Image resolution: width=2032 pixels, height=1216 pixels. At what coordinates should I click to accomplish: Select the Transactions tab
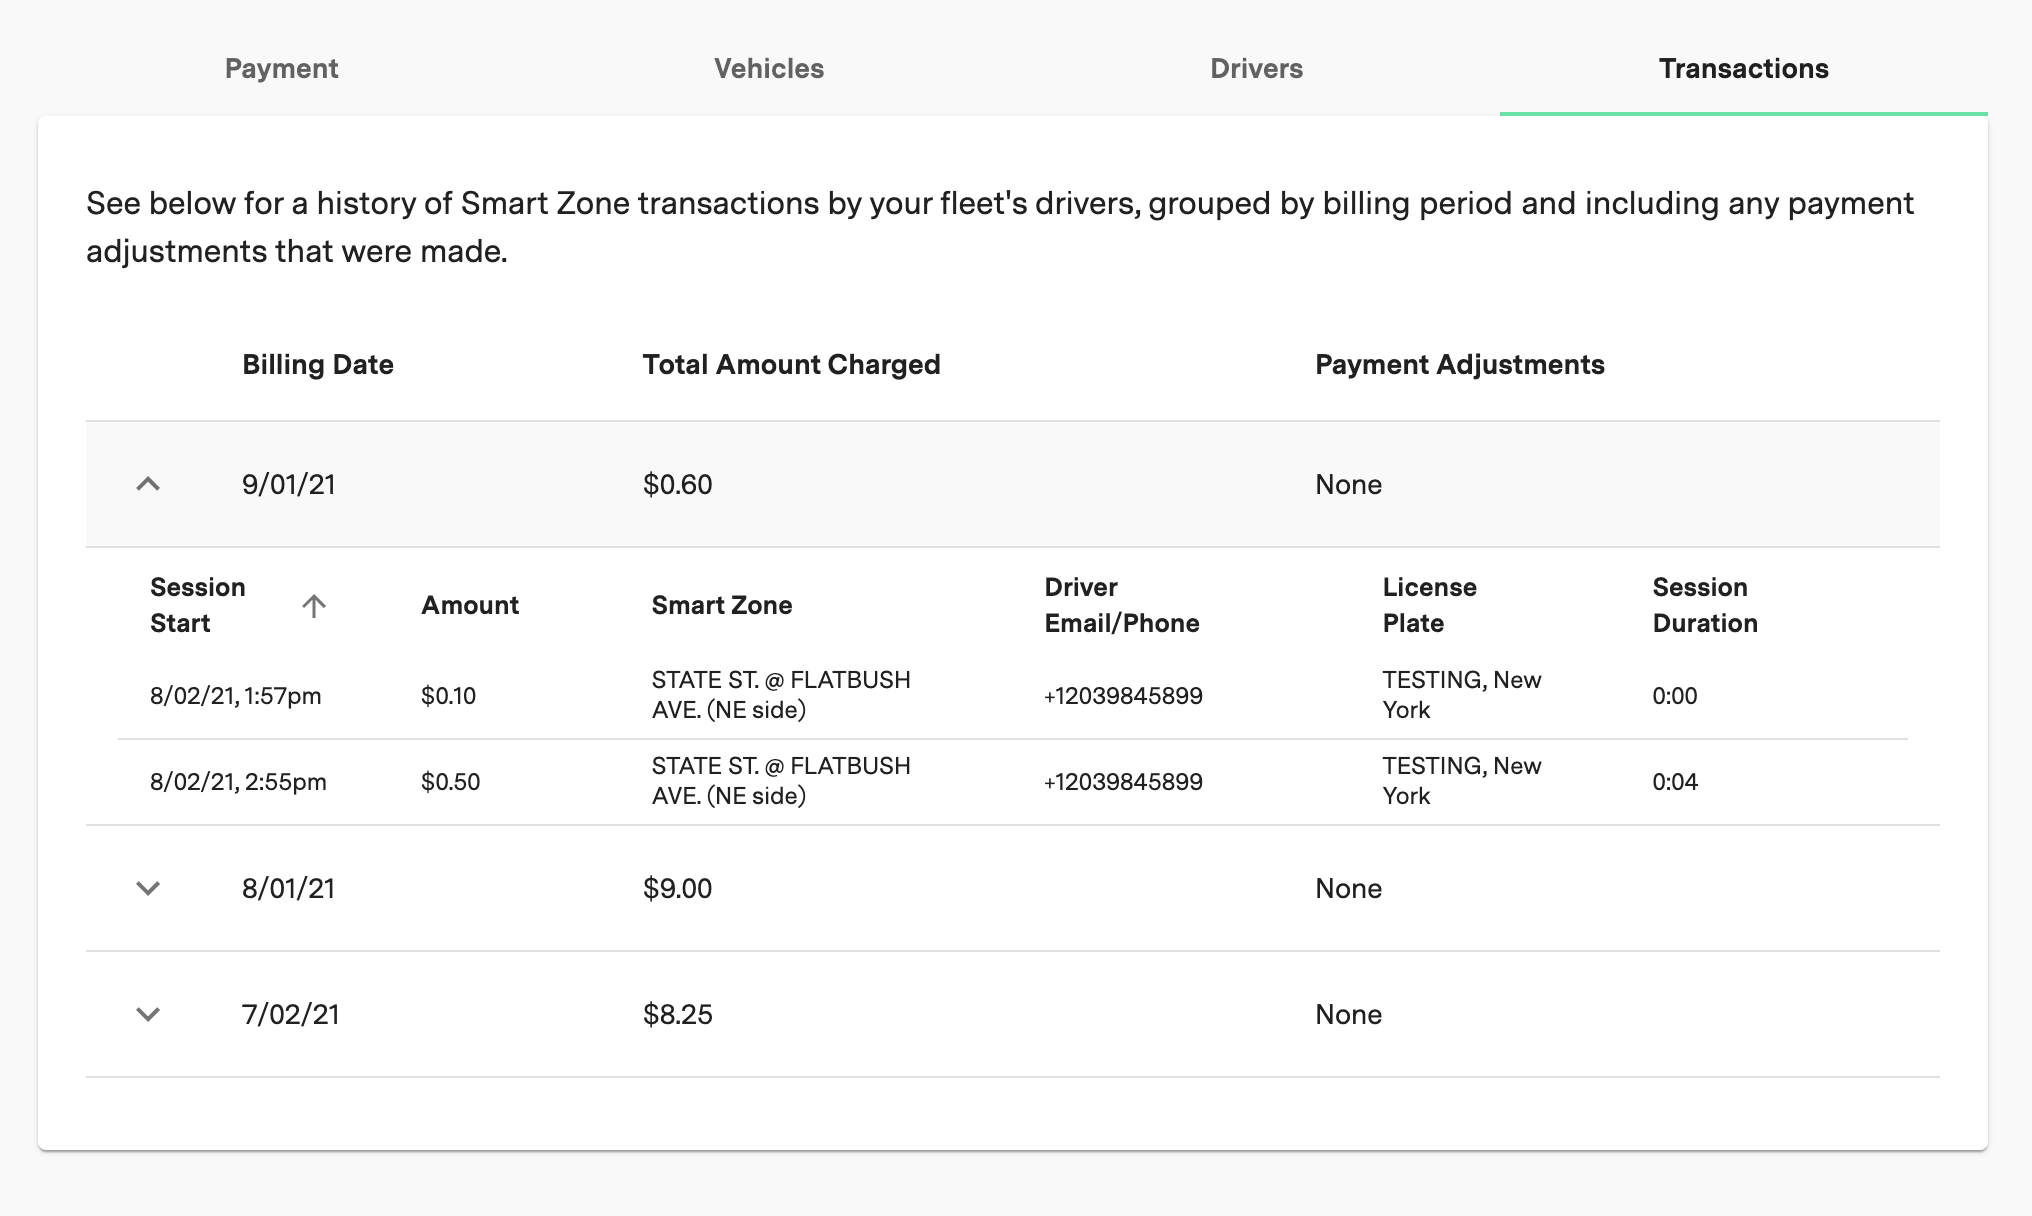[x=1743, y=69]
